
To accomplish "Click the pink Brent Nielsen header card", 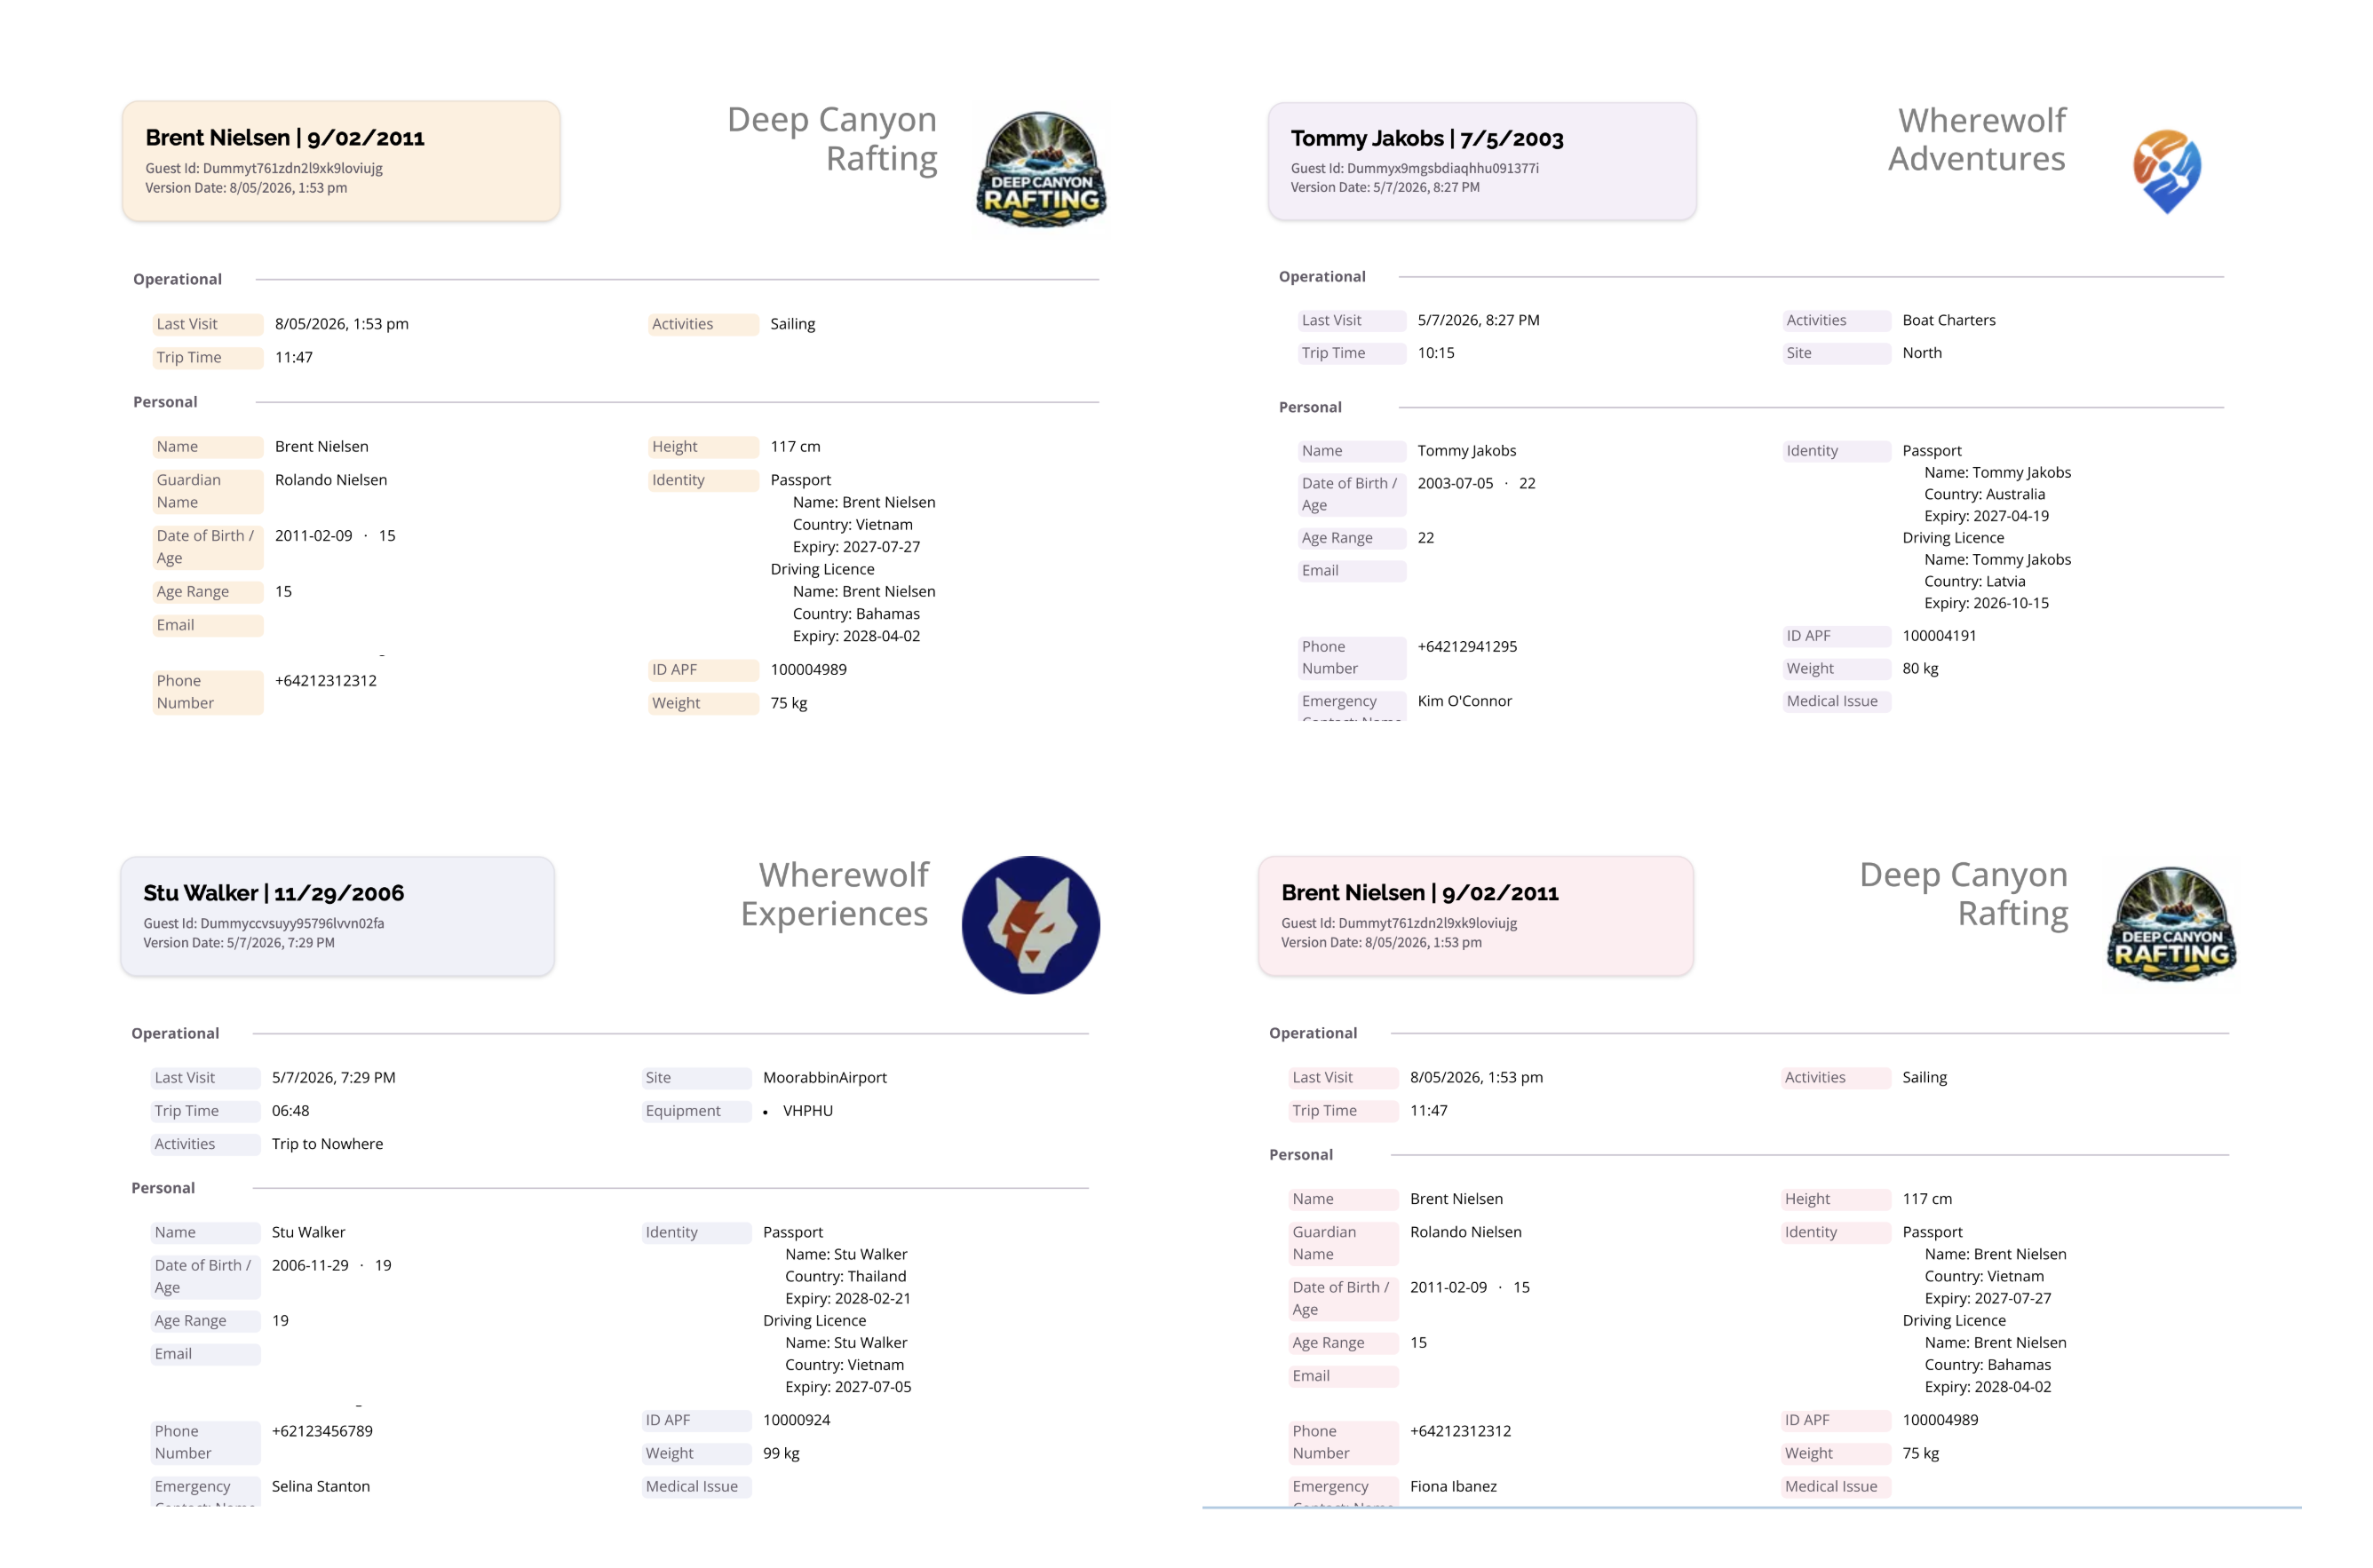I will [1475, 916].
